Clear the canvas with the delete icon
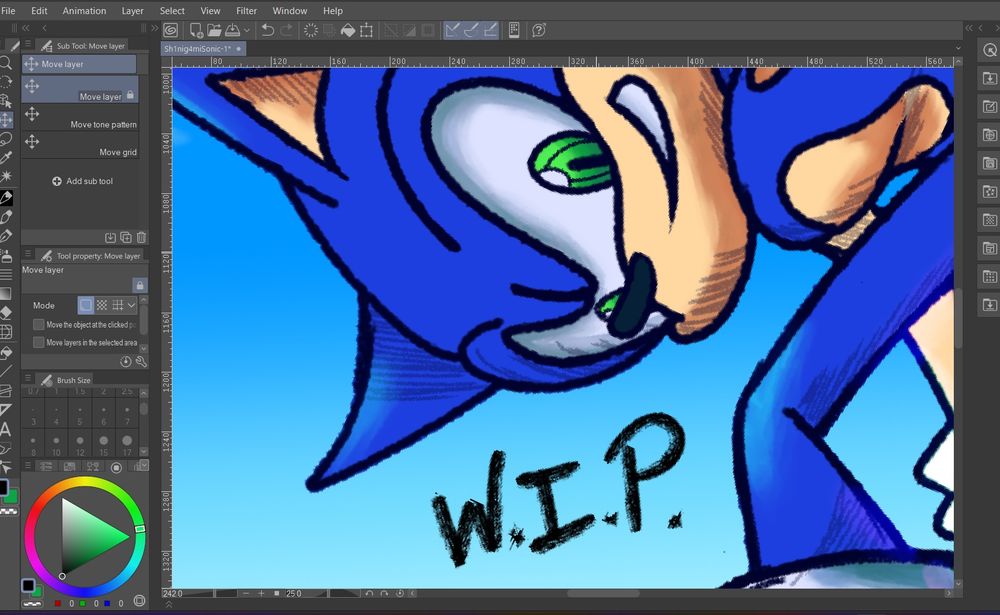 click(311, 30)
